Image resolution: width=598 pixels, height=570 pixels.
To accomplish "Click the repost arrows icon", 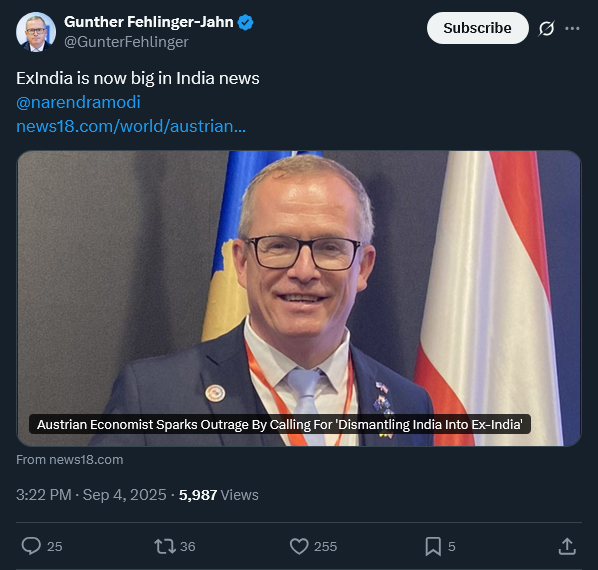I will (165, 546).
